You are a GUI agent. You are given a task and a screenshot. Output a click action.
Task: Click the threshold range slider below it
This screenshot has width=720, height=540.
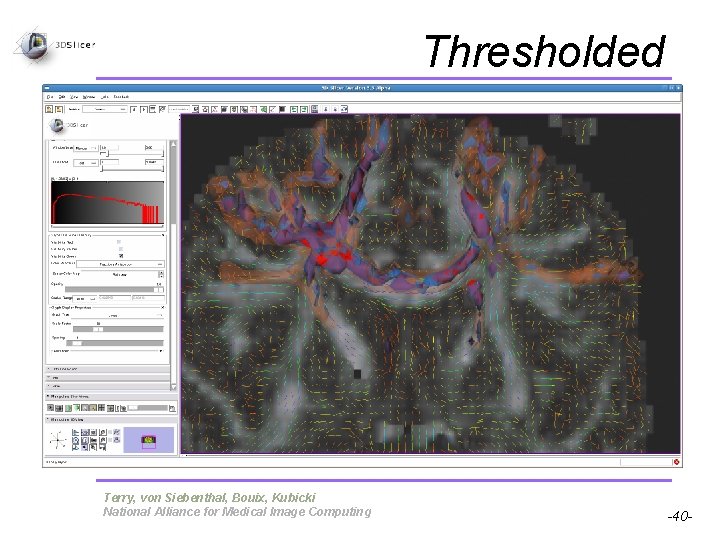pyautogui.click(x=132, y=169)
